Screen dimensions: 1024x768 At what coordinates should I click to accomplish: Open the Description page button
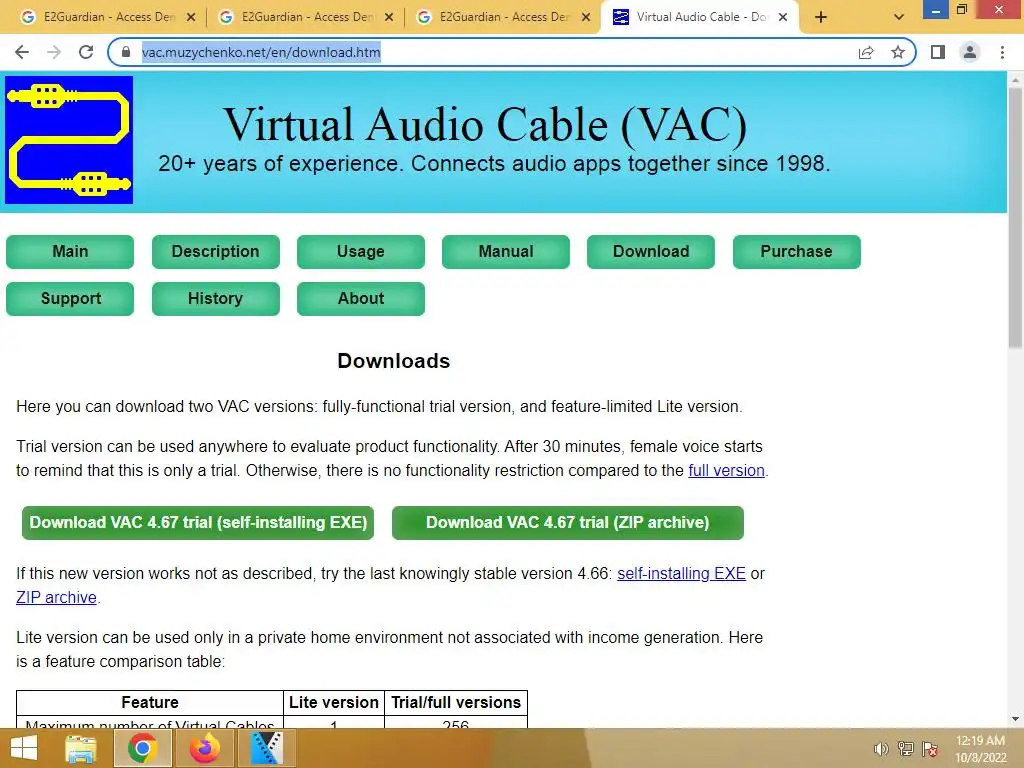216,251
